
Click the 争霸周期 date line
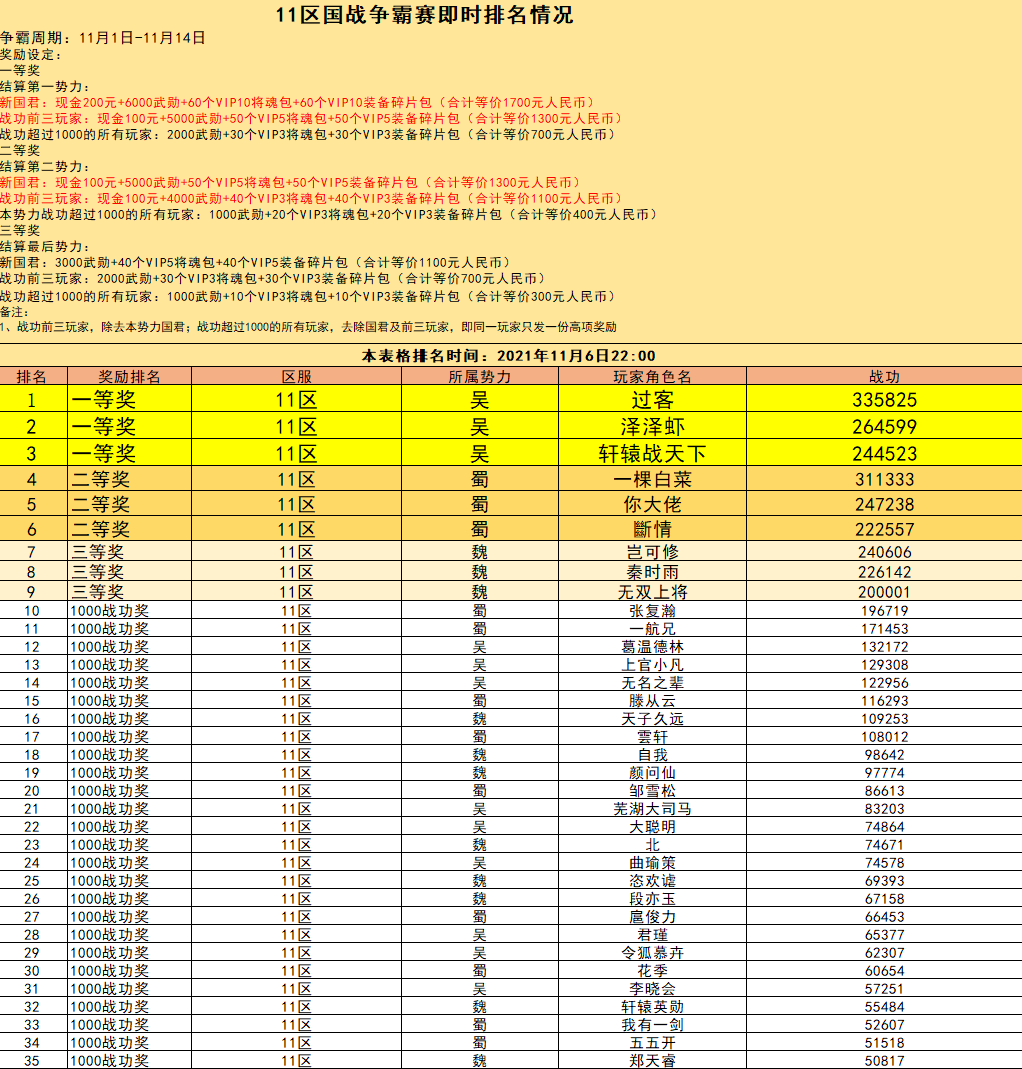103,38
